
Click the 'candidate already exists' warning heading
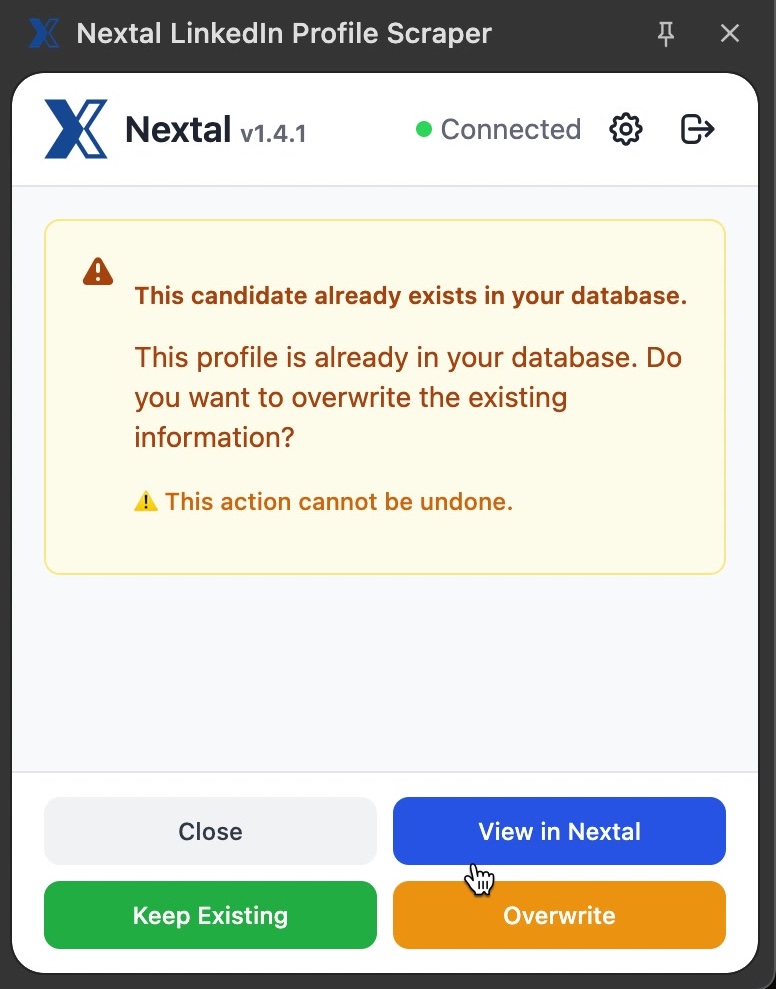point(410,296)
